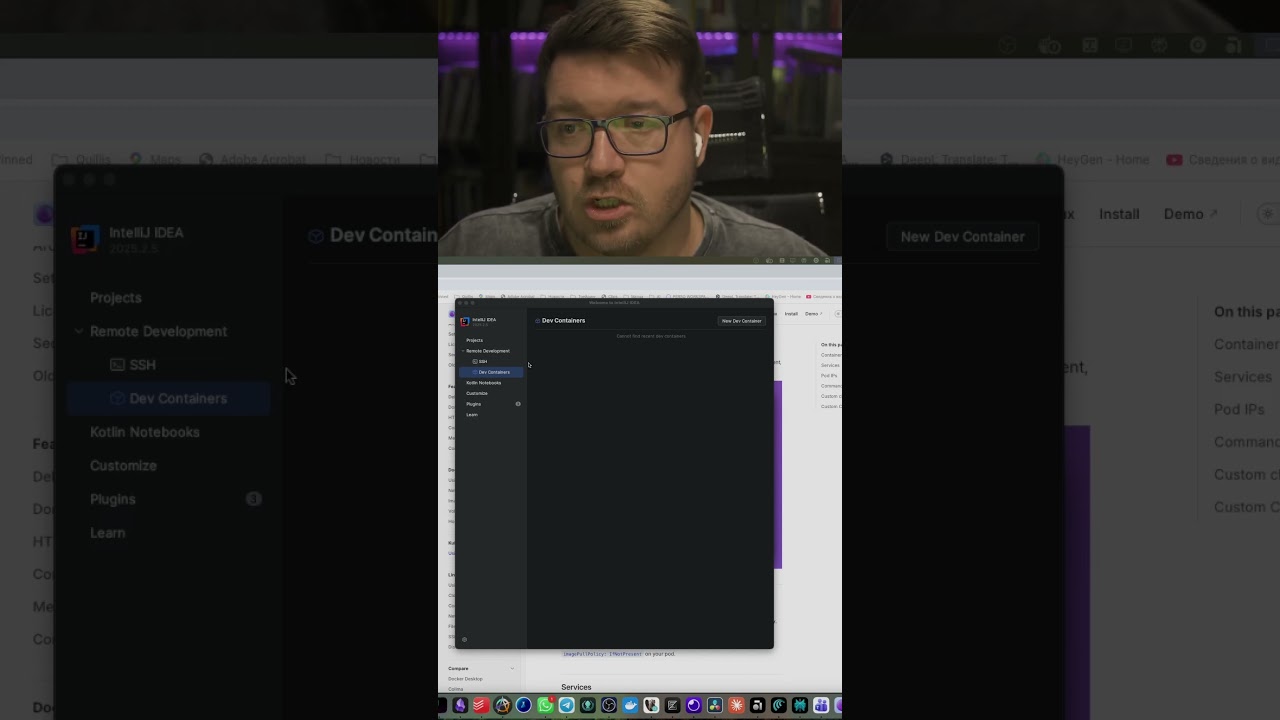Open WhatsApp from the dock
1280x720 pixels.
pyautogui.click(x=545, y=706)
